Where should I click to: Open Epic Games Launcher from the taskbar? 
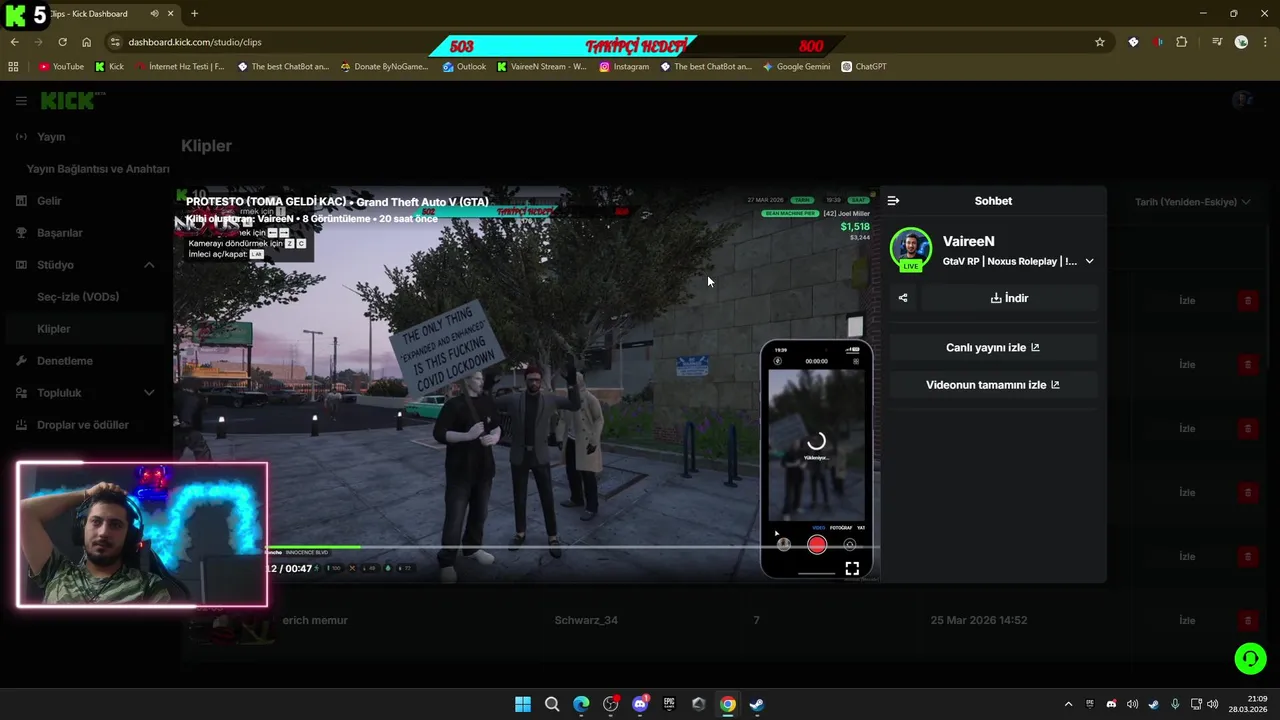pyautogui.click(x=669, y=704)
